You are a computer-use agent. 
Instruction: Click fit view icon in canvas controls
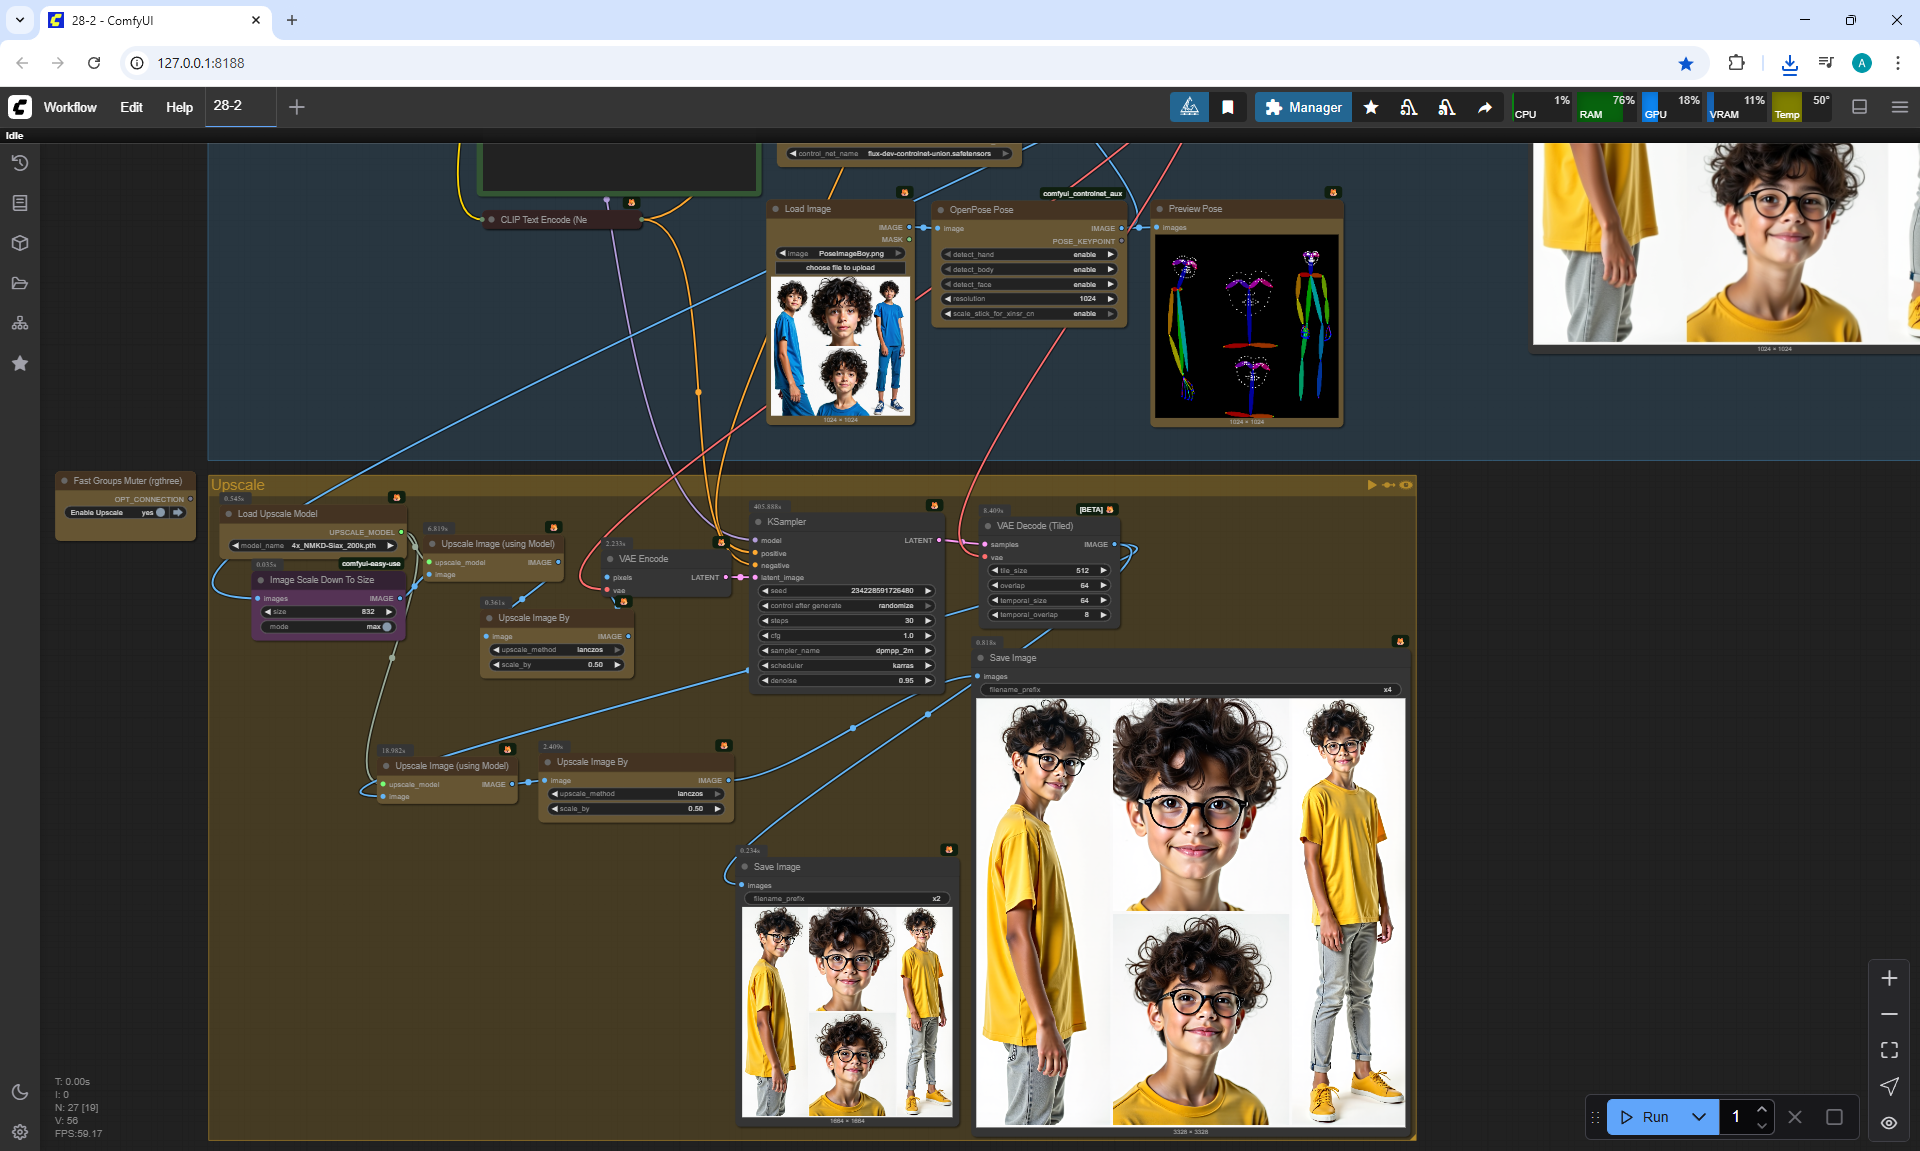tap(1889, 1050)
